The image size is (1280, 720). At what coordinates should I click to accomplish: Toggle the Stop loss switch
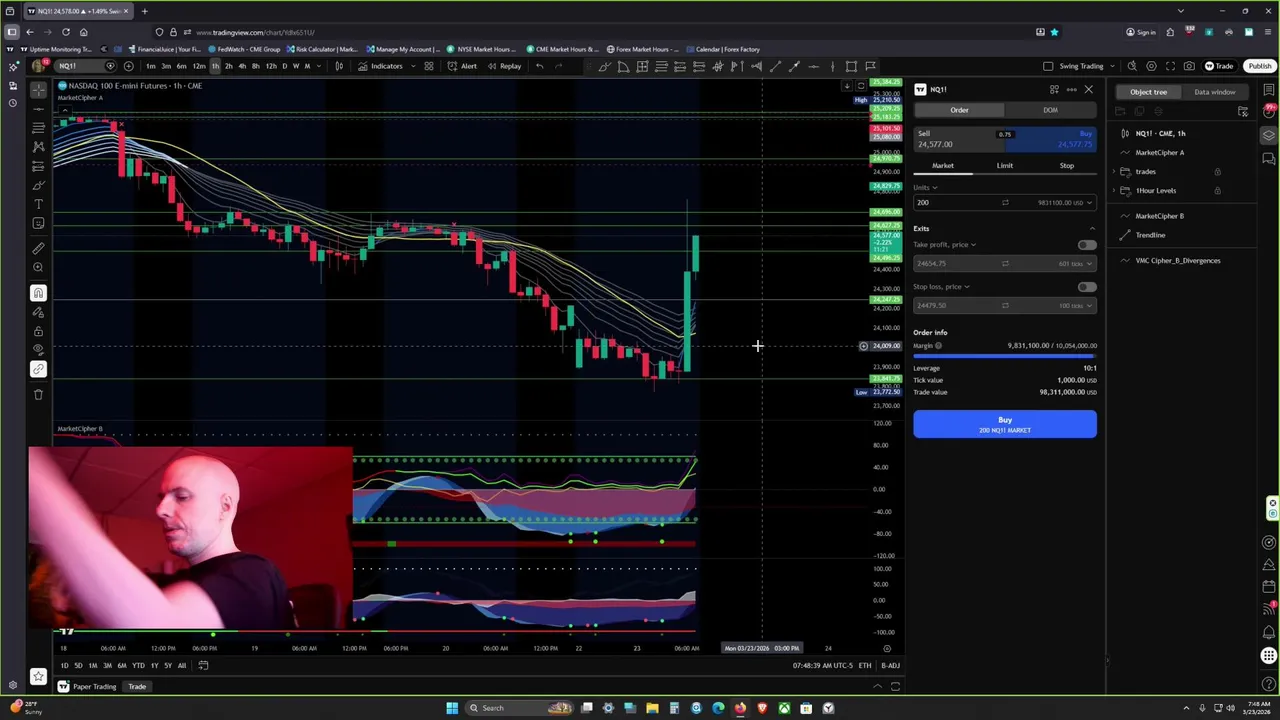pyautogui.click(x=1086, y=287)
